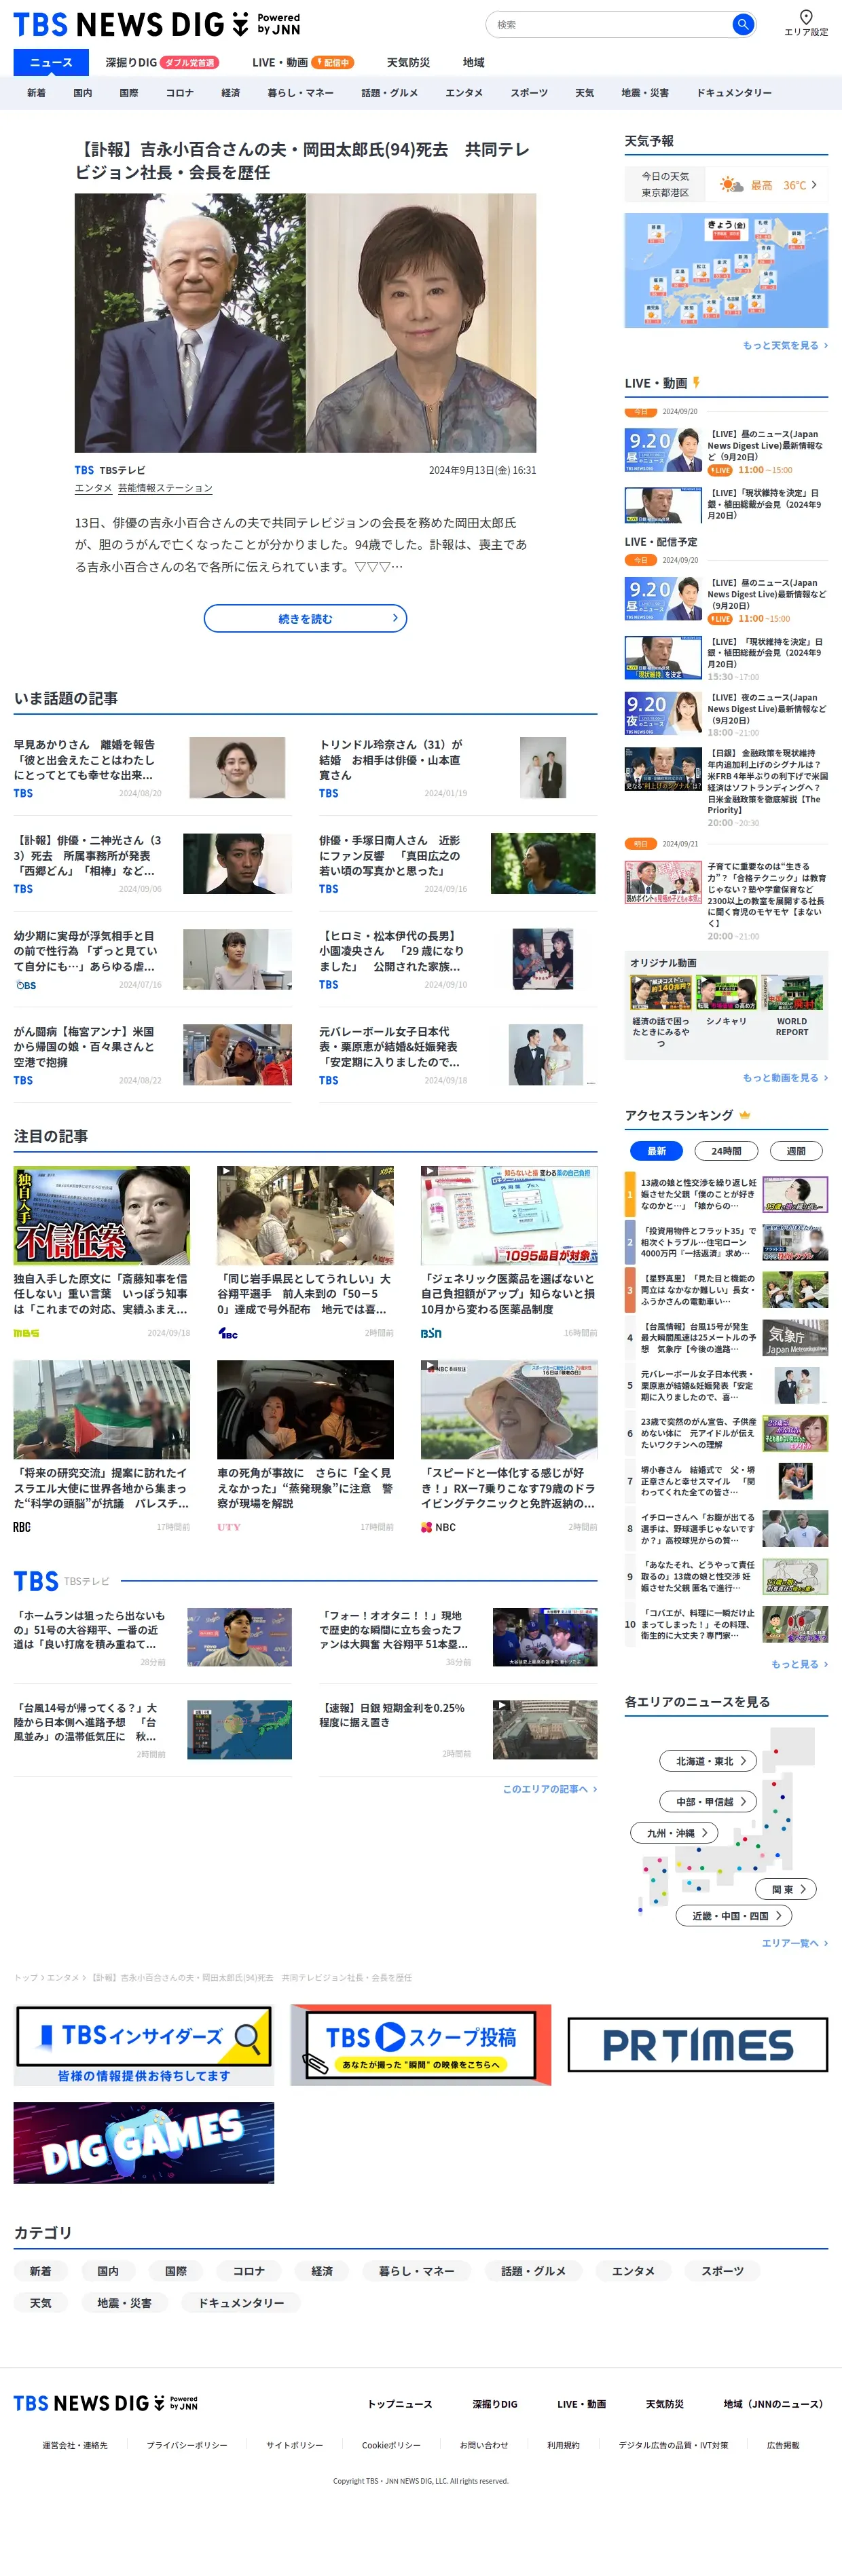Click the TBS section logo heading

coord(36,1581)
